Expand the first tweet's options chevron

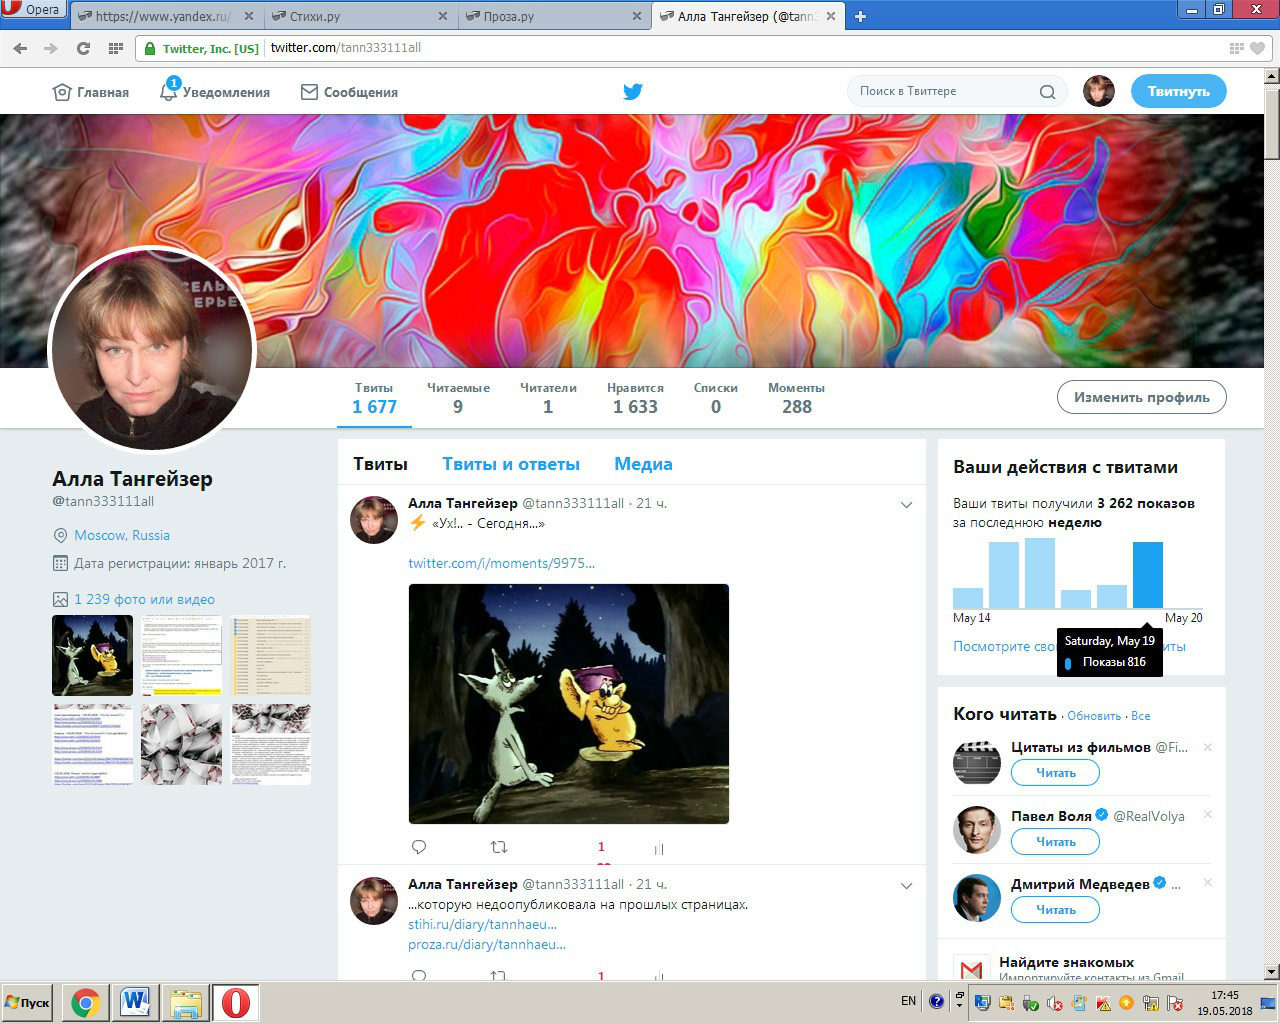906,505
